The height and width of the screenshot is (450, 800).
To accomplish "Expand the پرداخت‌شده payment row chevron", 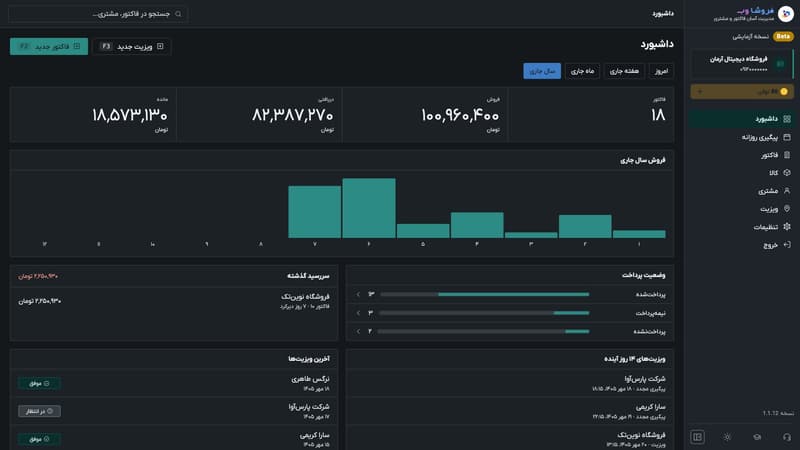I will 358,294.
